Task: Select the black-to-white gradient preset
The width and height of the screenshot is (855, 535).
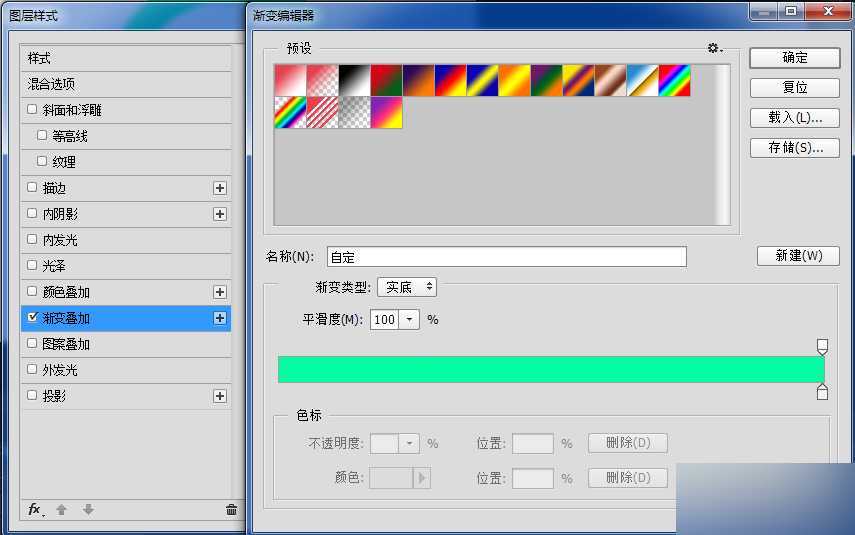Action: point(354,81)
